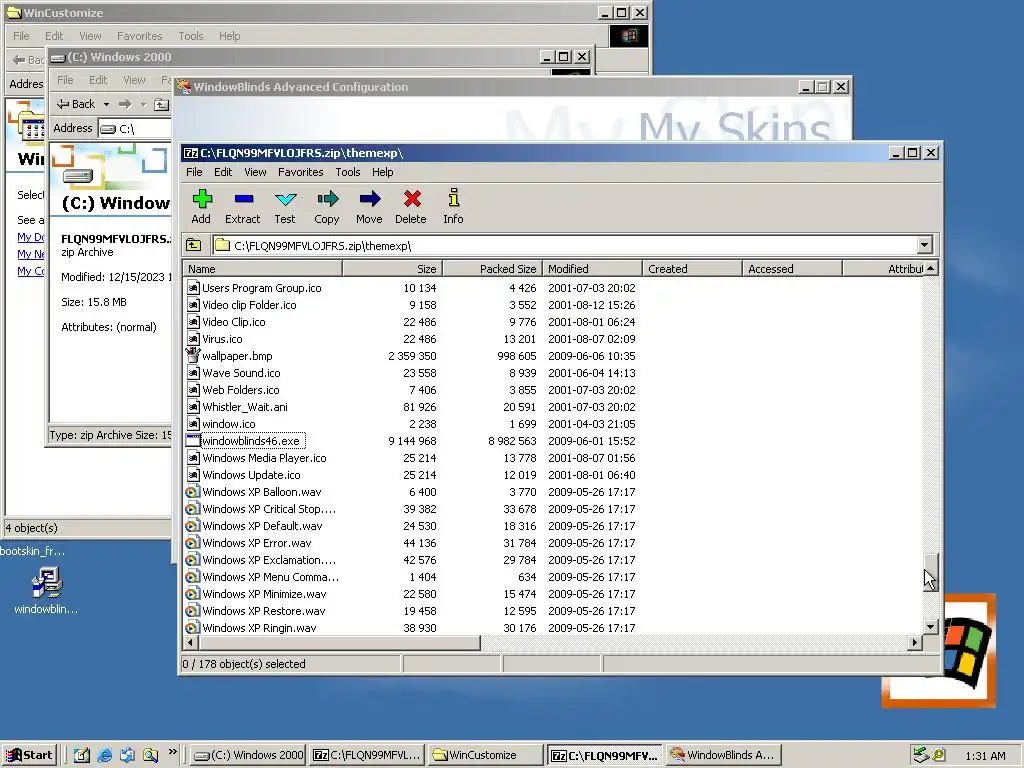Click the Internet Explorer quick launch icon
Viewport: 1024px width, 768px height.
(x=104, y=755)
